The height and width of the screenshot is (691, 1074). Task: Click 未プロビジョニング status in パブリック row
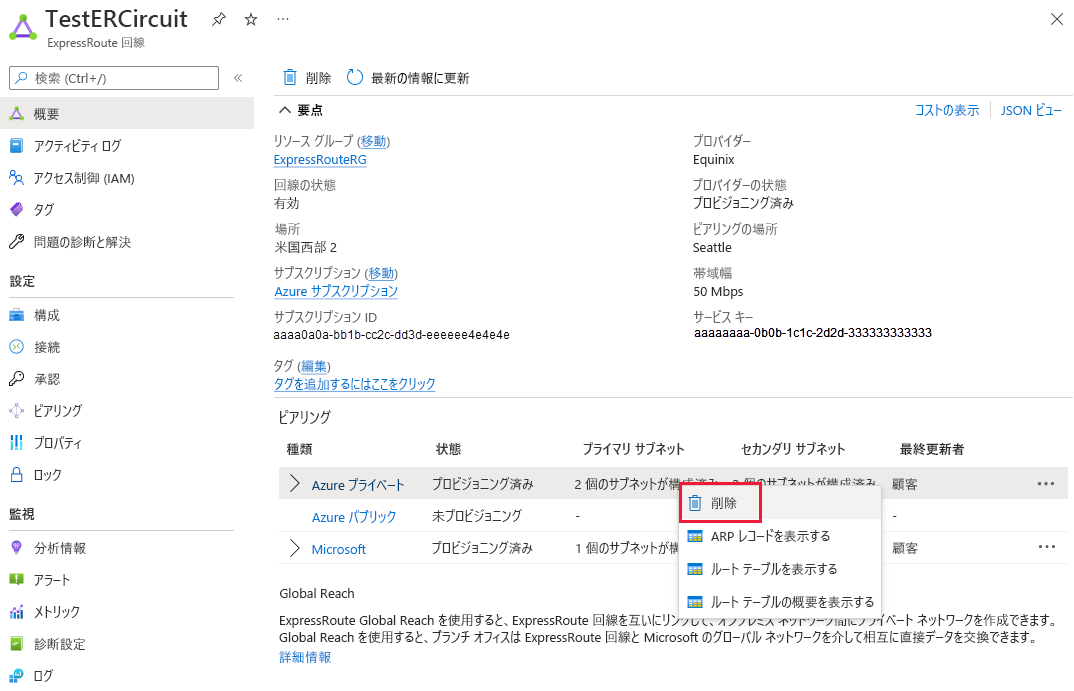pyautogui.click(x=477, y=516)
